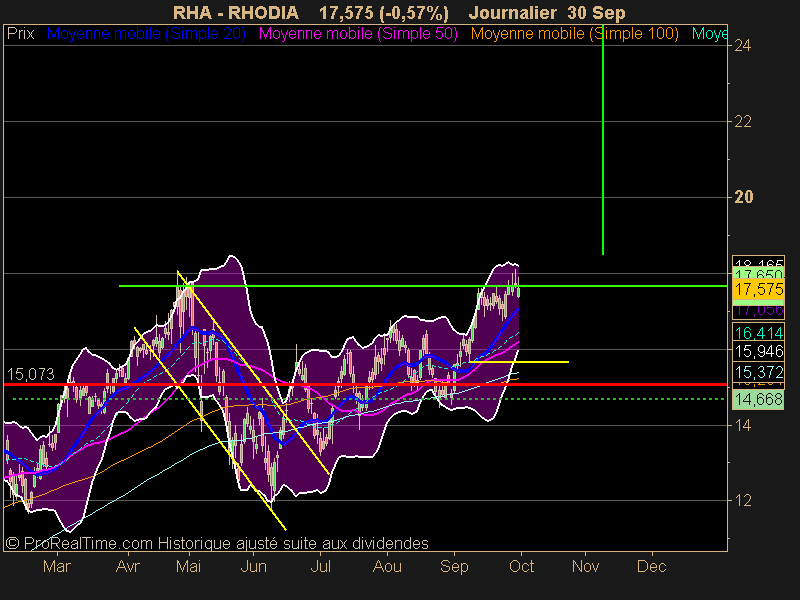Click the "30 Sep" date in the title
The width and height of the screenshot is (800, 600).
pos(596,12)
